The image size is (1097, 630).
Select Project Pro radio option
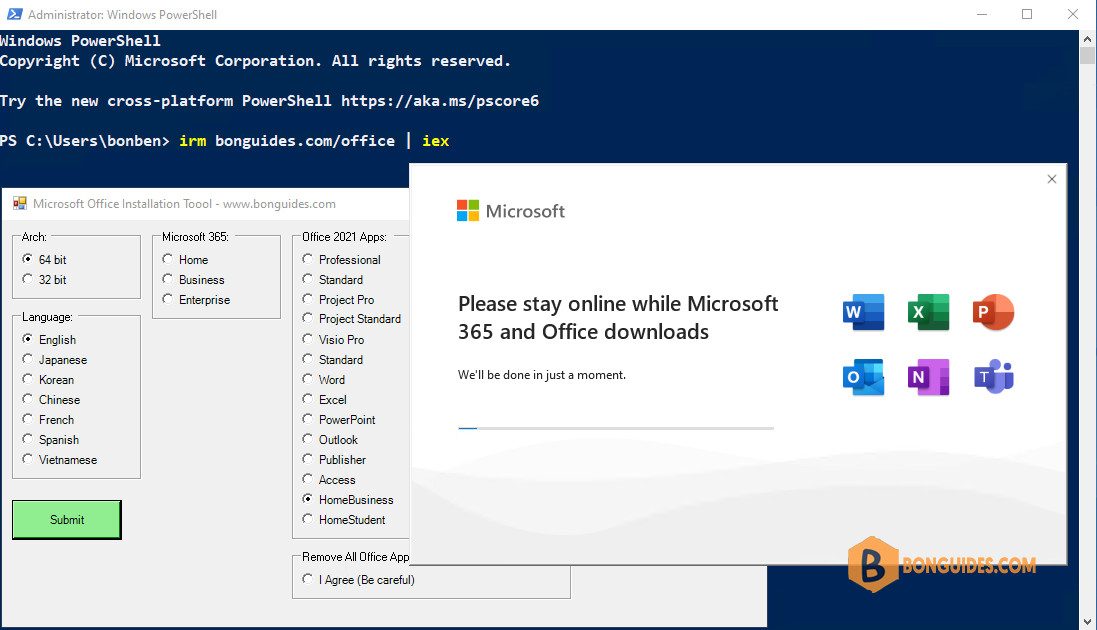(x=338, y=300)
